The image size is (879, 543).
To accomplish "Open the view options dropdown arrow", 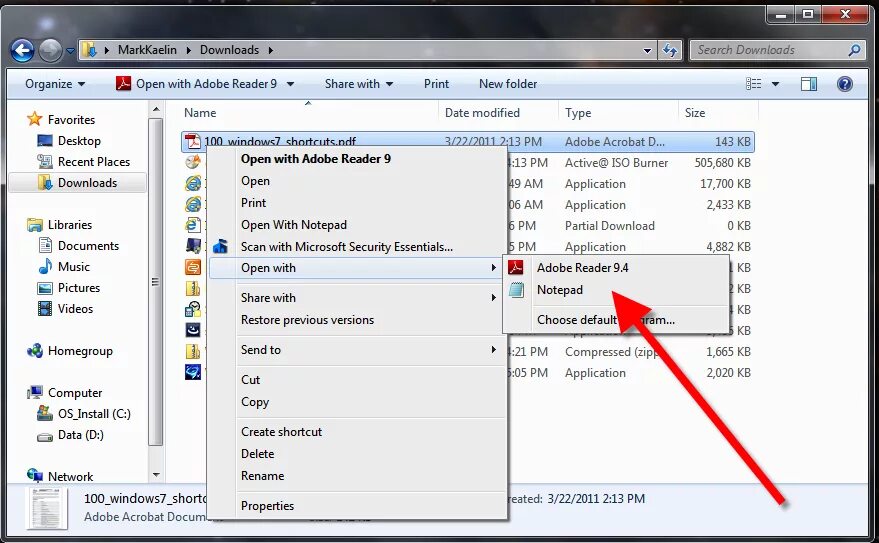I will [x=775, y=84].
